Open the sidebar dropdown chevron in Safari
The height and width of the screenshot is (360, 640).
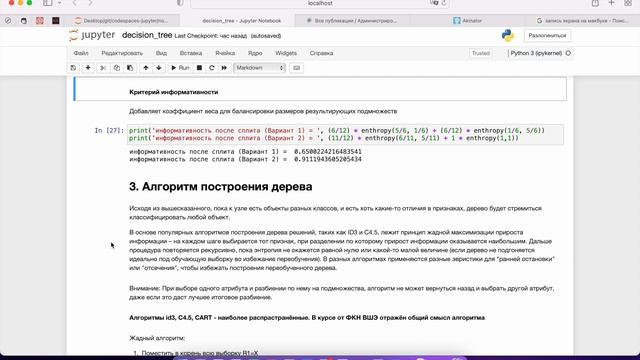pyautogui.click(x=60, y=3)
